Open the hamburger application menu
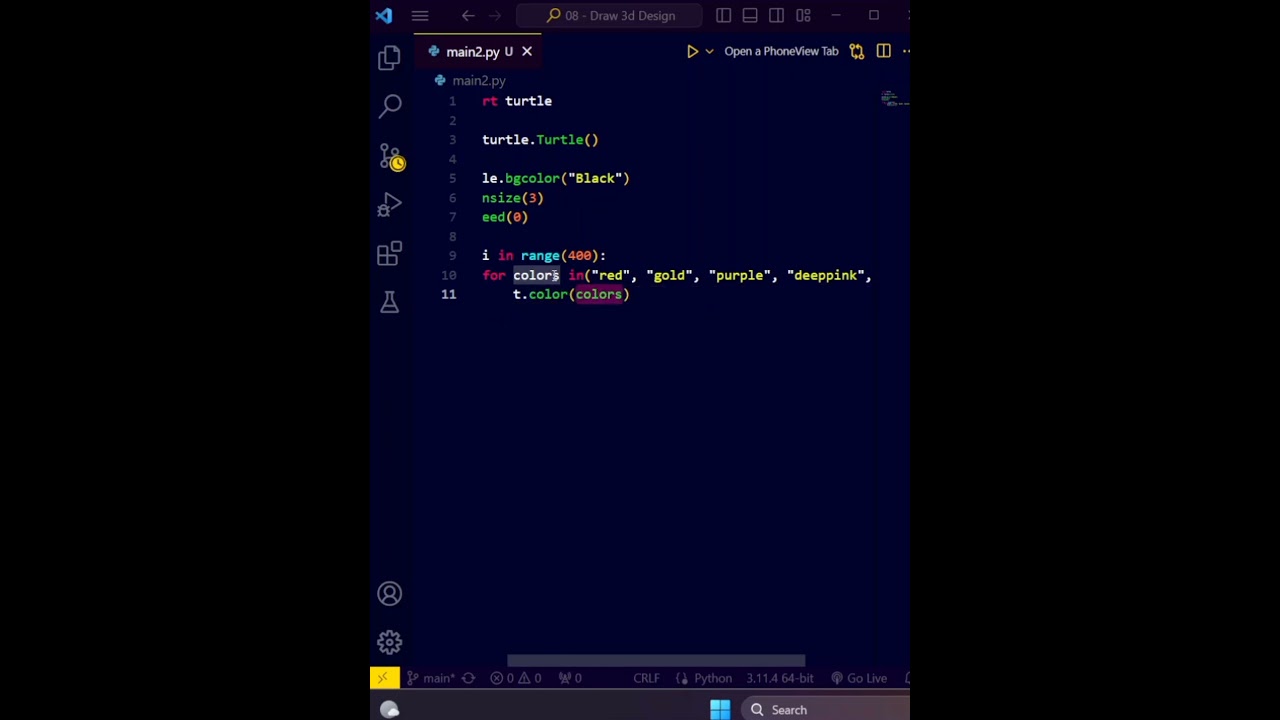 pyautogui.click(x=420, y=15)
